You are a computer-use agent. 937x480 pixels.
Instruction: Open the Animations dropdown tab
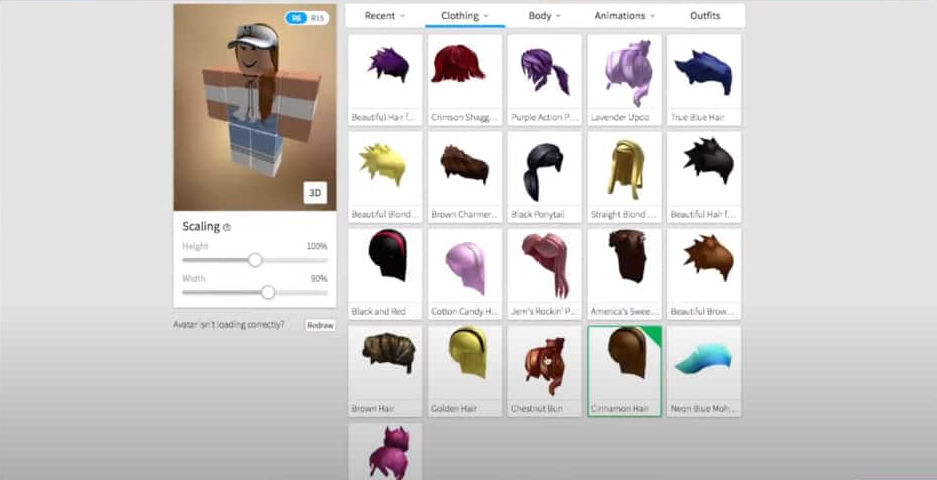(x=624, y=16)
